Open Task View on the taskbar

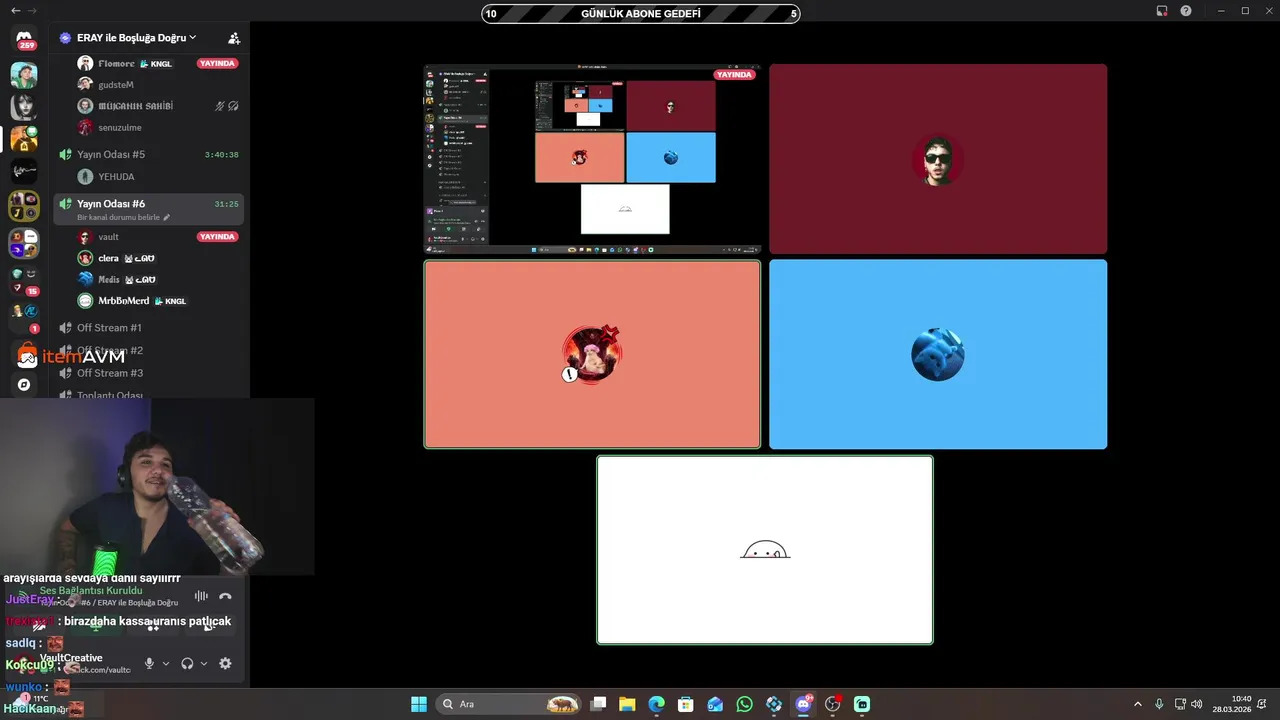tap(598, 704)
